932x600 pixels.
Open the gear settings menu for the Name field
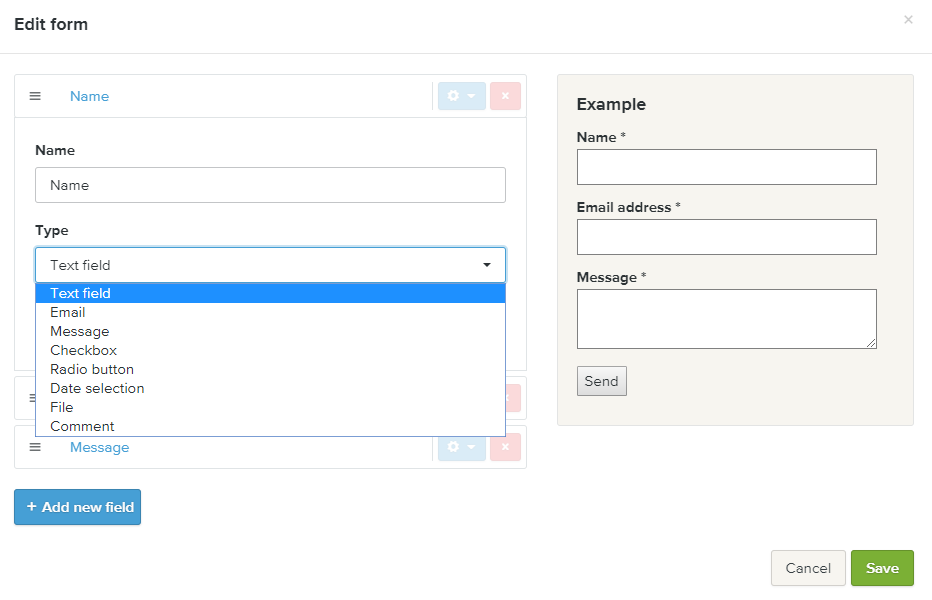[461, 96]
